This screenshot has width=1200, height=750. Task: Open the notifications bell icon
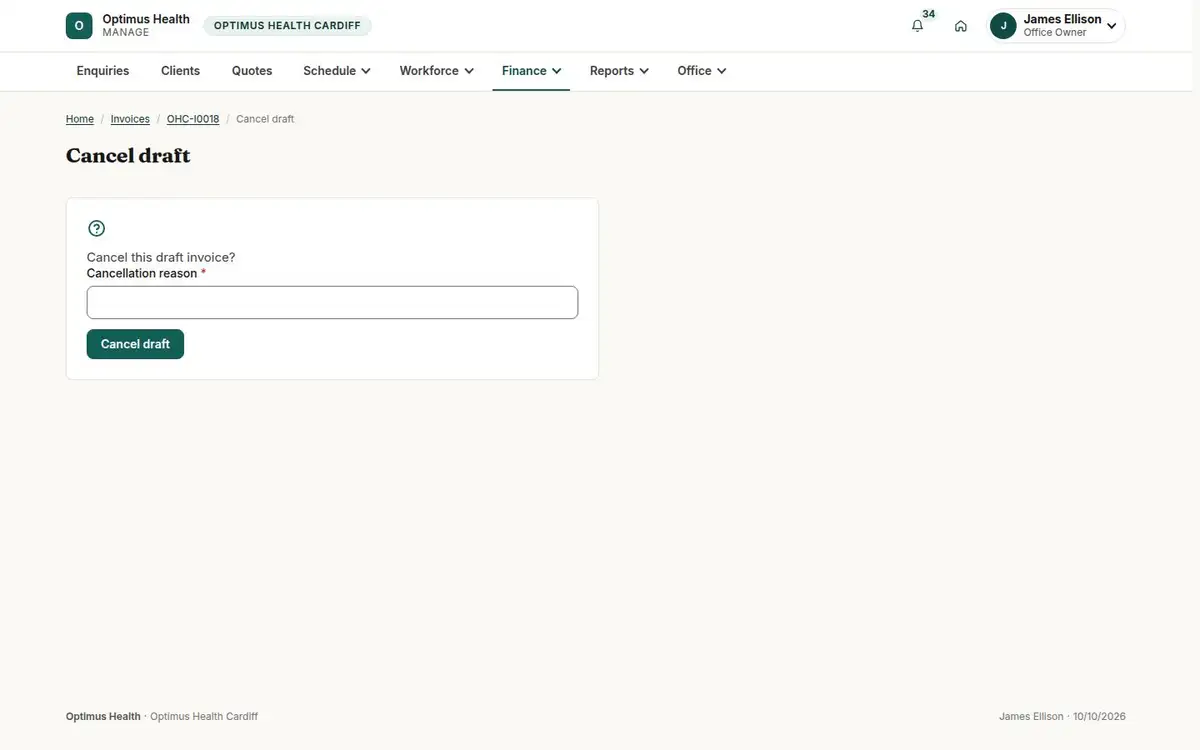click(917, 26)
